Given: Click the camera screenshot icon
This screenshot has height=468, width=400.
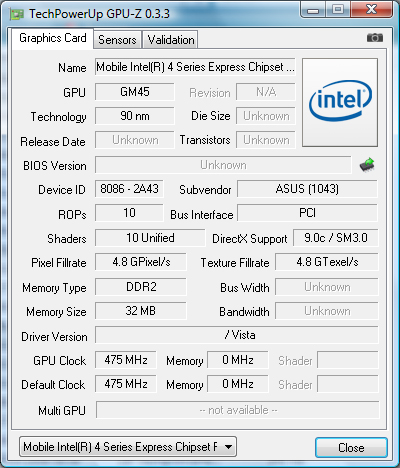Looking at the screenshot, I should 375,38.
